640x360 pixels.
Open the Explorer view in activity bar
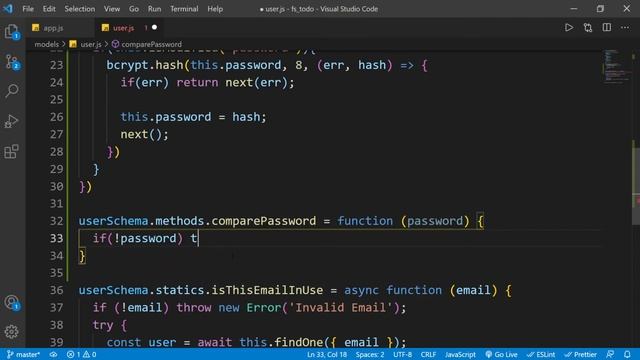[12, 31]
